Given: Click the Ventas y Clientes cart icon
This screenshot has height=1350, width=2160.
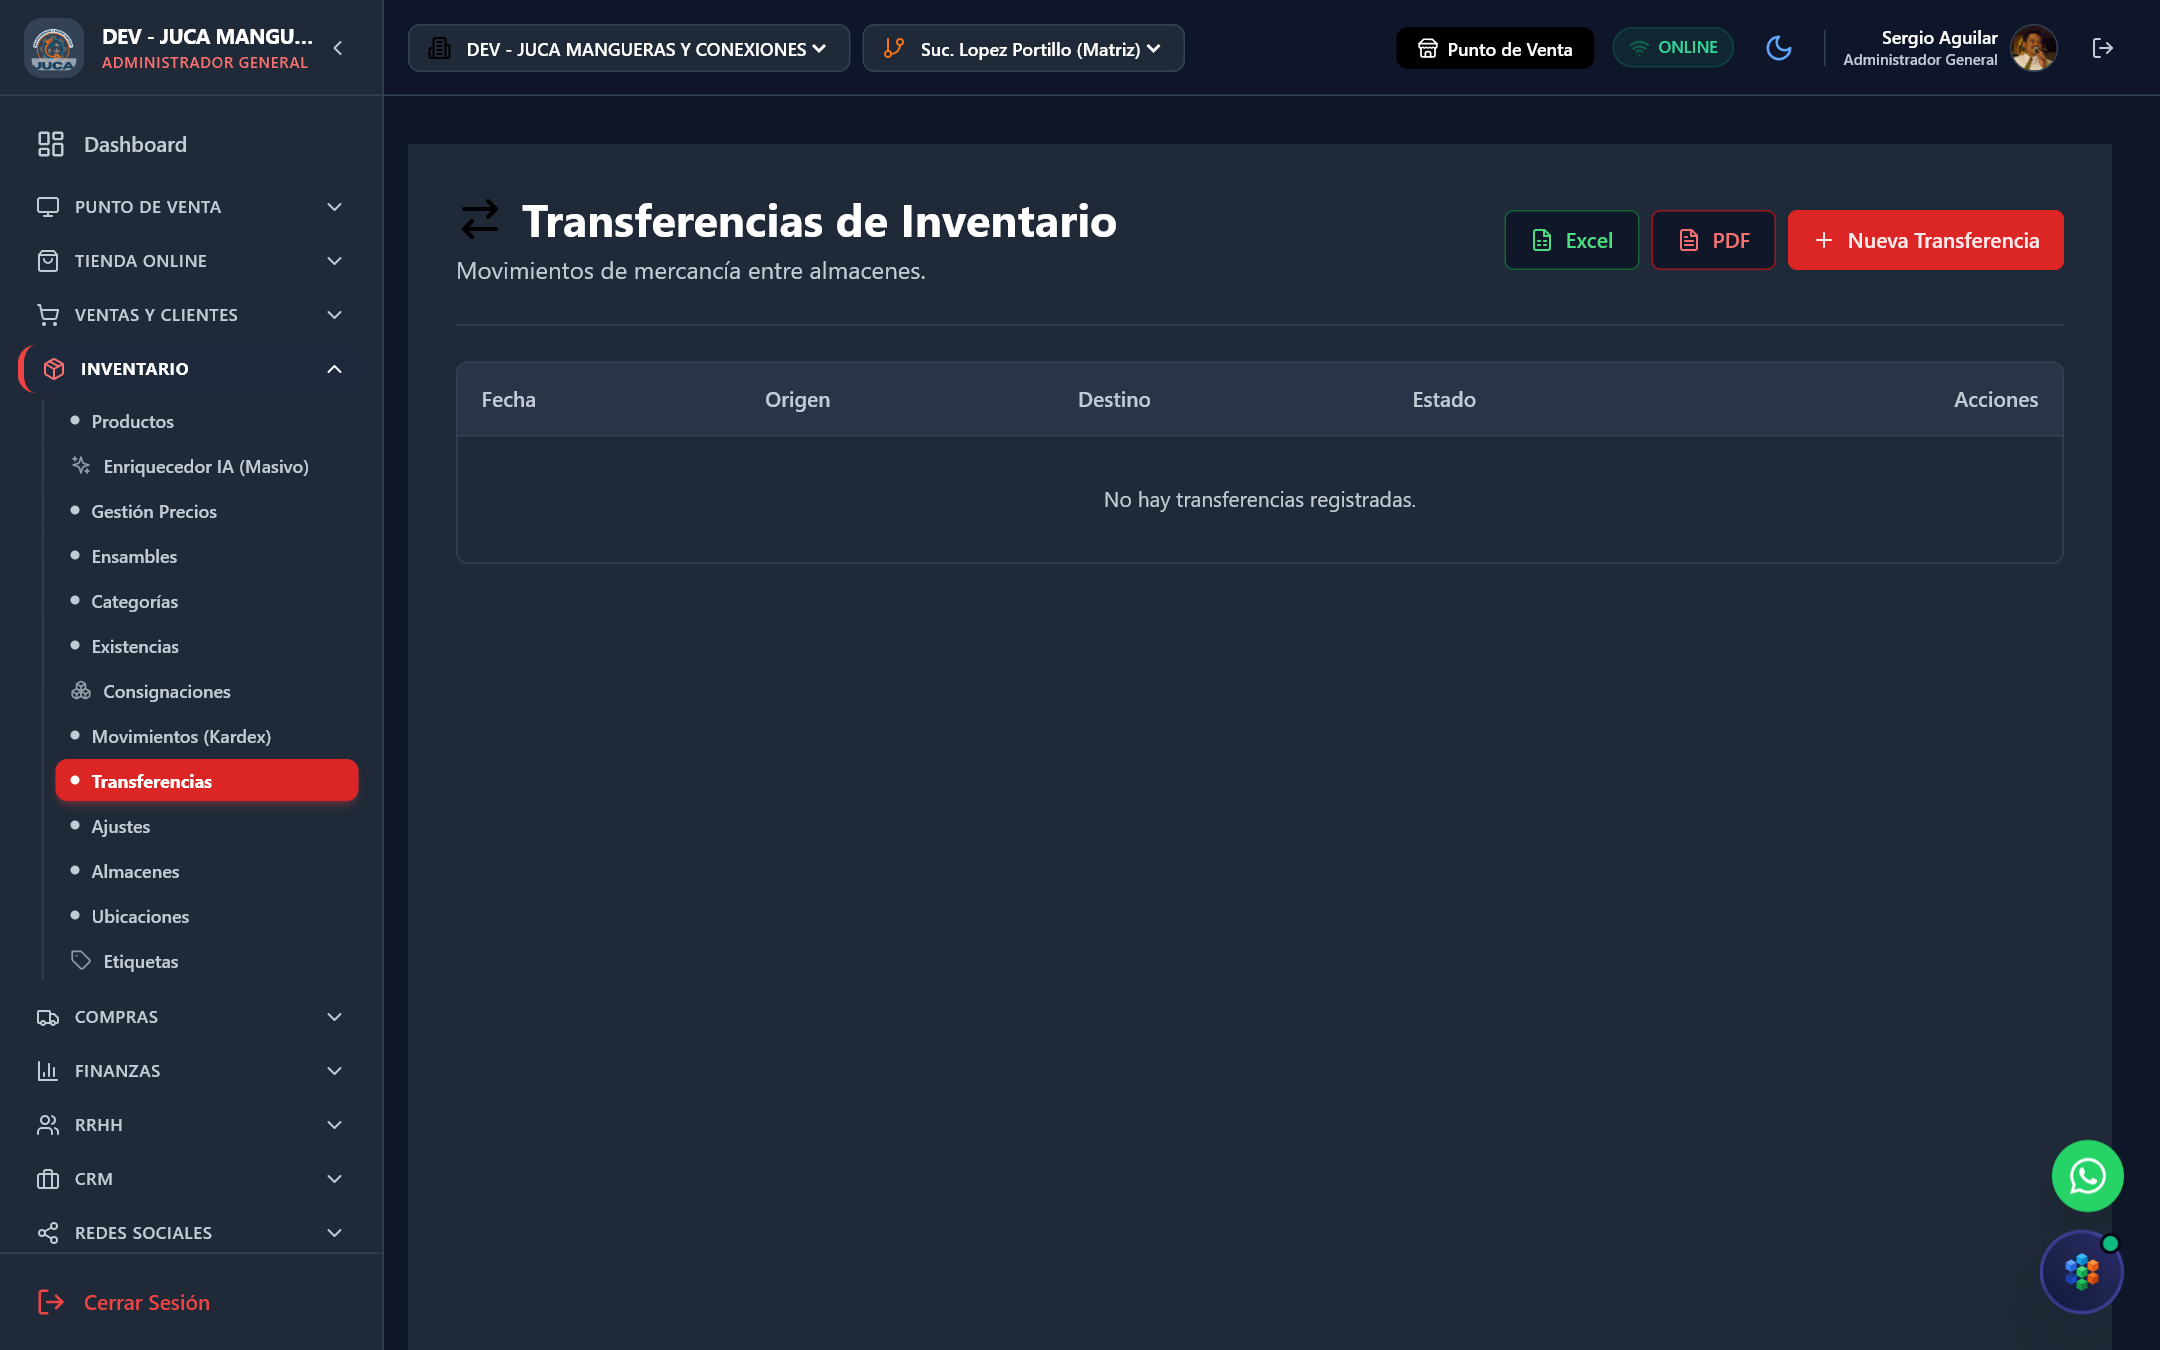Looking at the screenshot, I should pos(48,315).
